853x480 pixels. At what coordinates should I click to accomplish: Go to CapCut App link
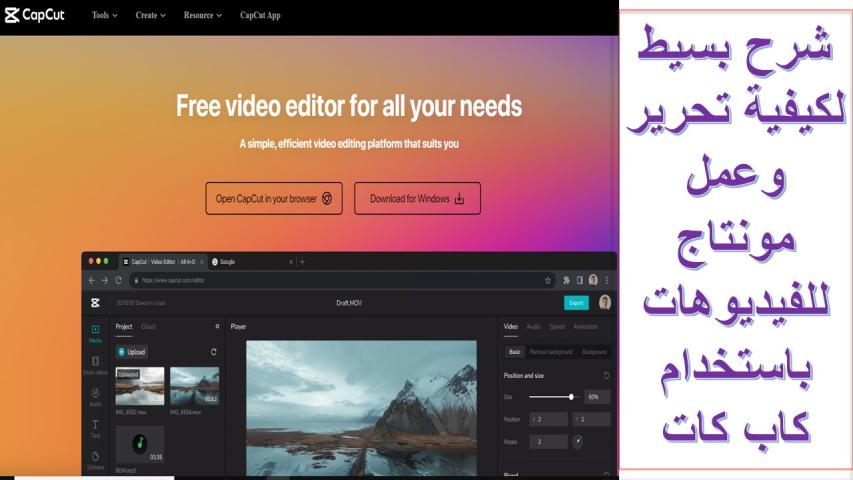(260, 15)
